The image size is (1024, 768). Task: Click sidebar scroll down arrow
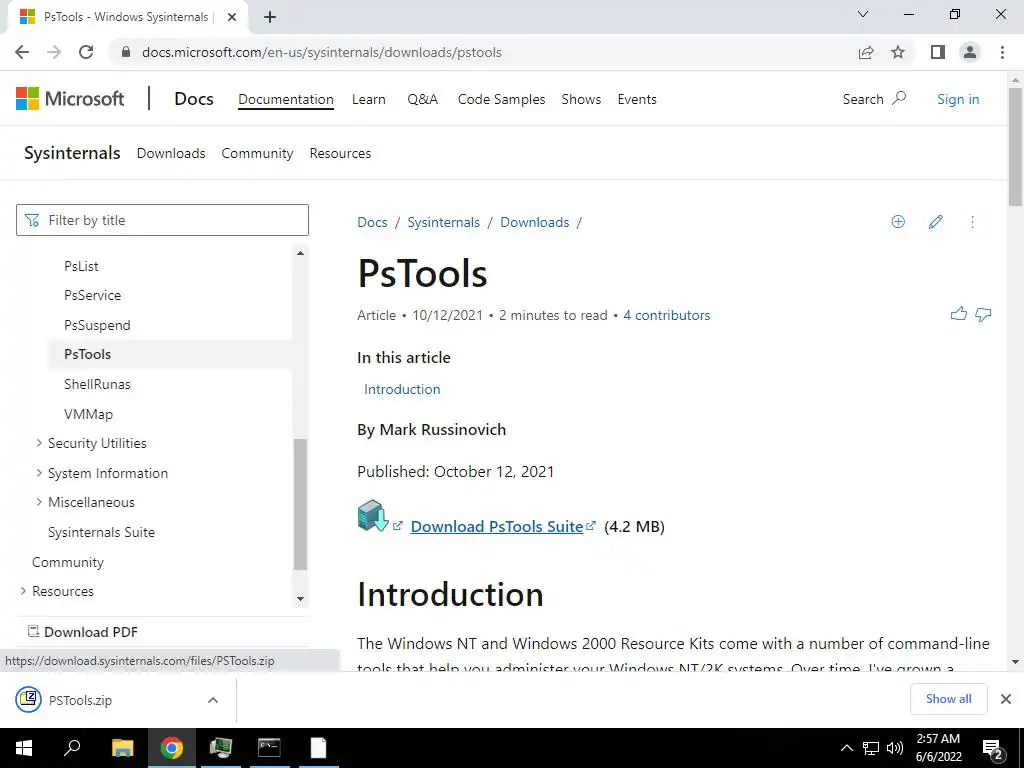(x=300, y=599)
